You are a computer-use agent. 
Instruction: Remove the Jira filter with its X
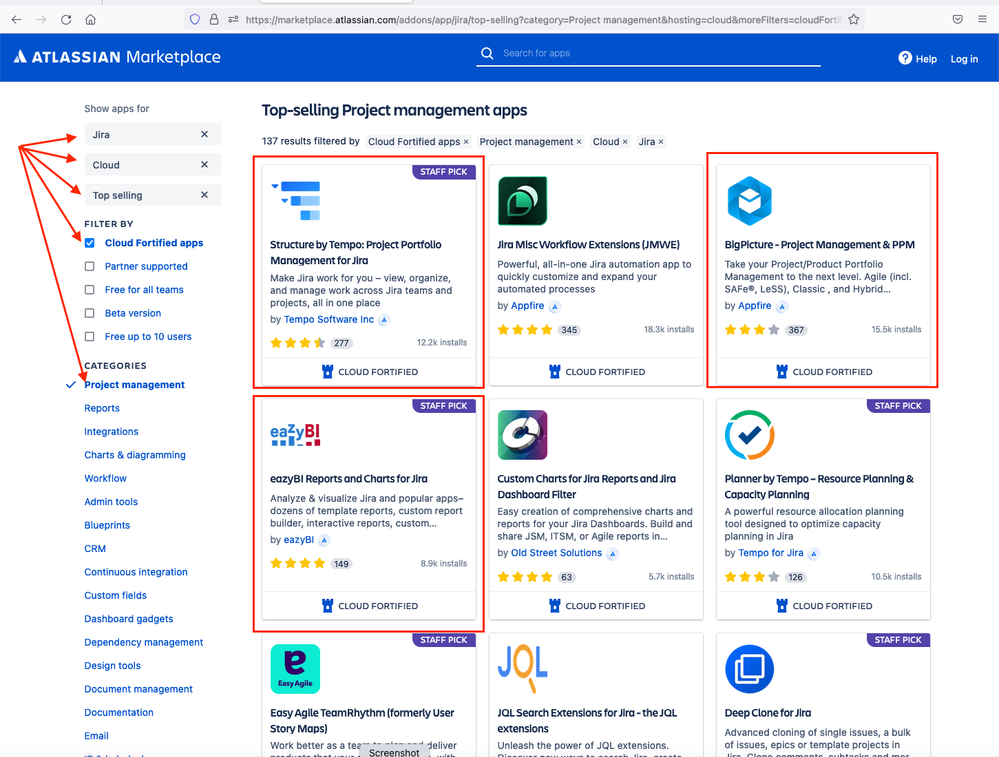(x=205, y=134)
